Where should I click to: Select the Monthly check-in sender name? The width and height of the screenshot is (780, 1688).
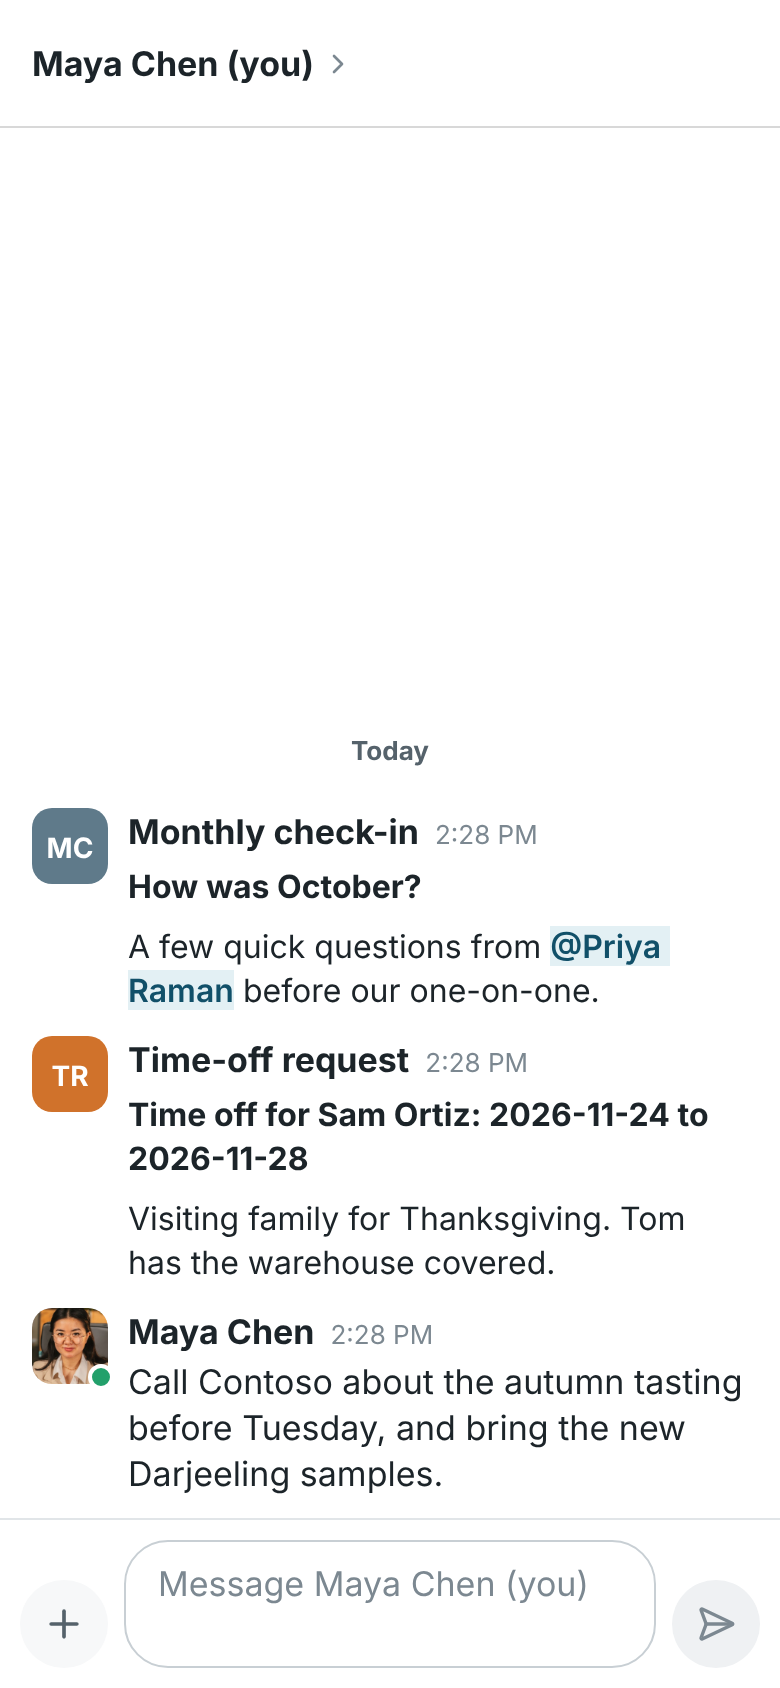(x=273, y=832)
